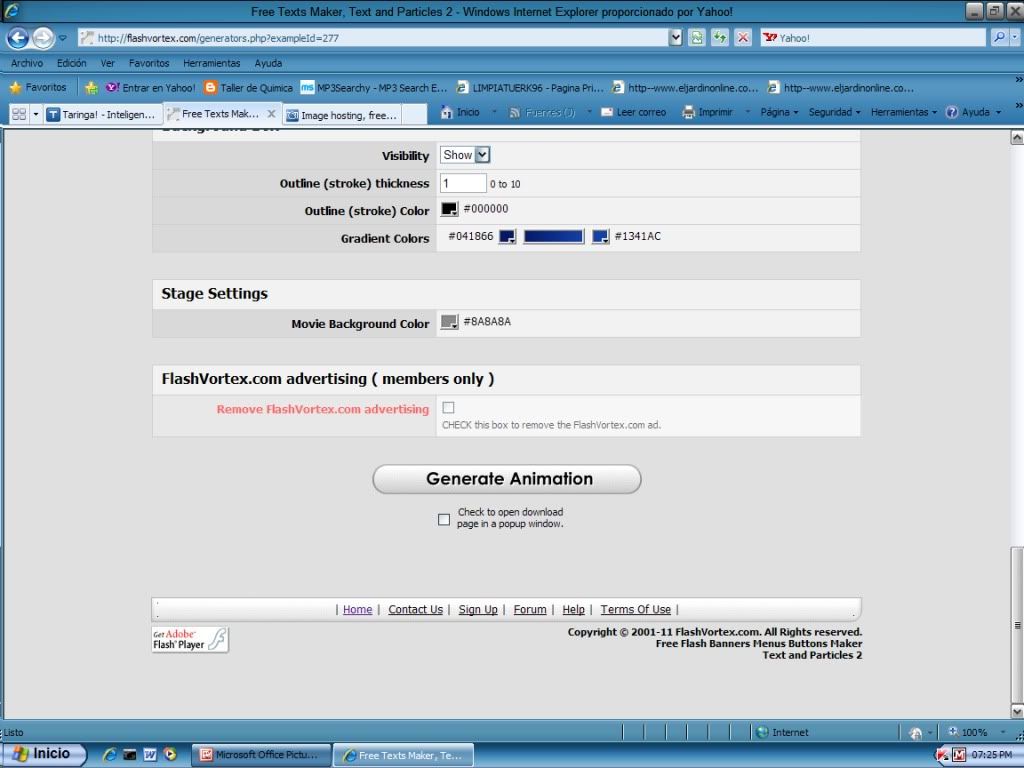1024x768 pixels.
Task: Switch to the Taringa! tab
Action: pyautogui.click(x=103, y=114)
